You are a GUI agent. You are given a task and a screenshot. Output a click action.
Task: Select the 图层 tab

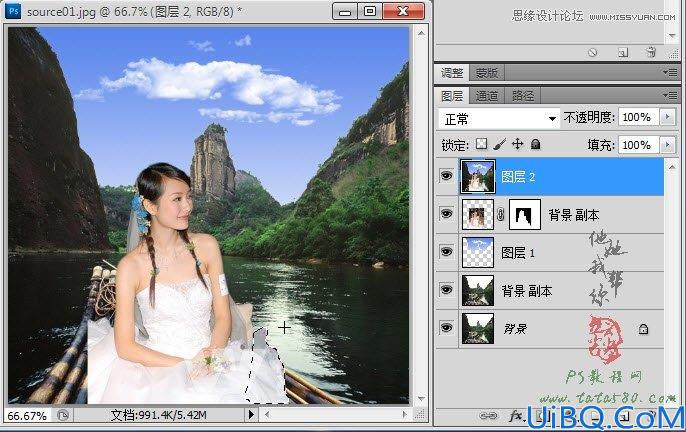pyautogui.click(x=452, y=95)
